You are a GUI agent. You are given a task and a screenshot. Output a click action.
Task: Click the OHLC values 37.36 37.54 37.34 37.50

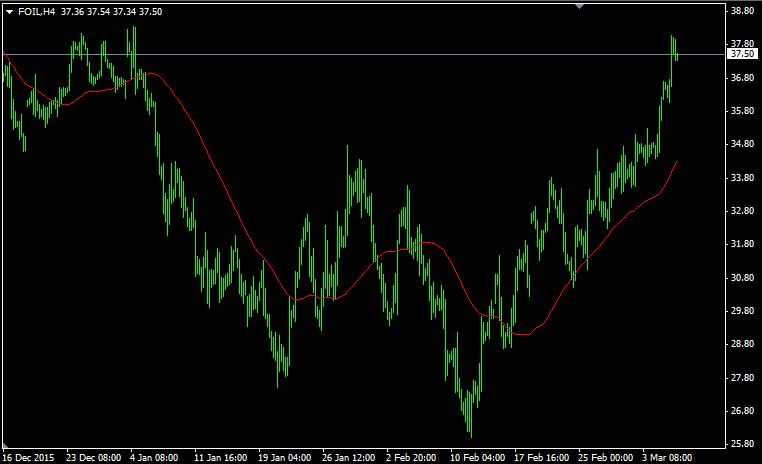111,12
